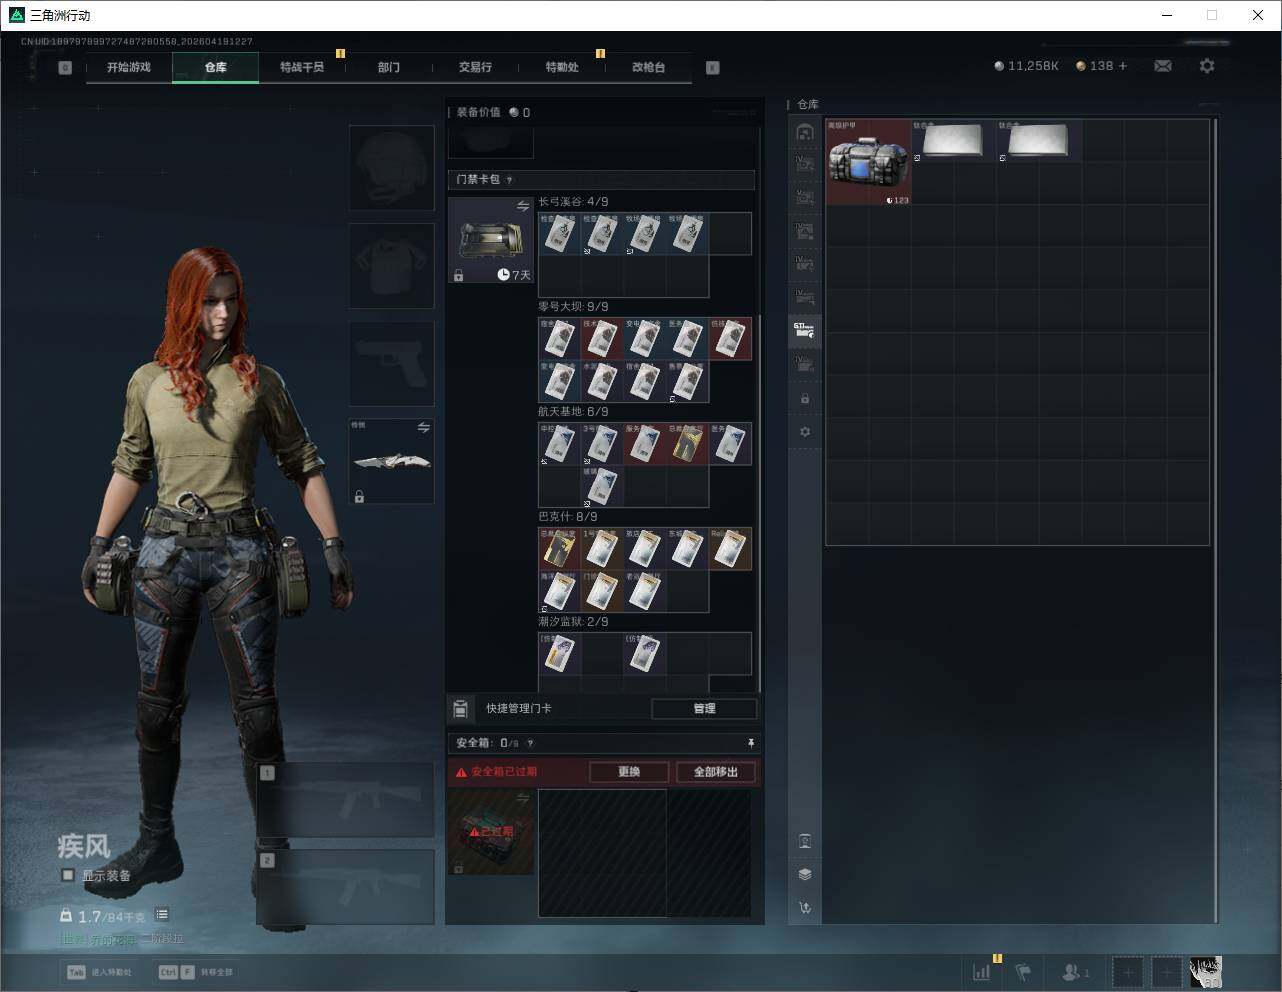
Task: Toggle the 显示装备 checkbox
Action: coord(68,875)
